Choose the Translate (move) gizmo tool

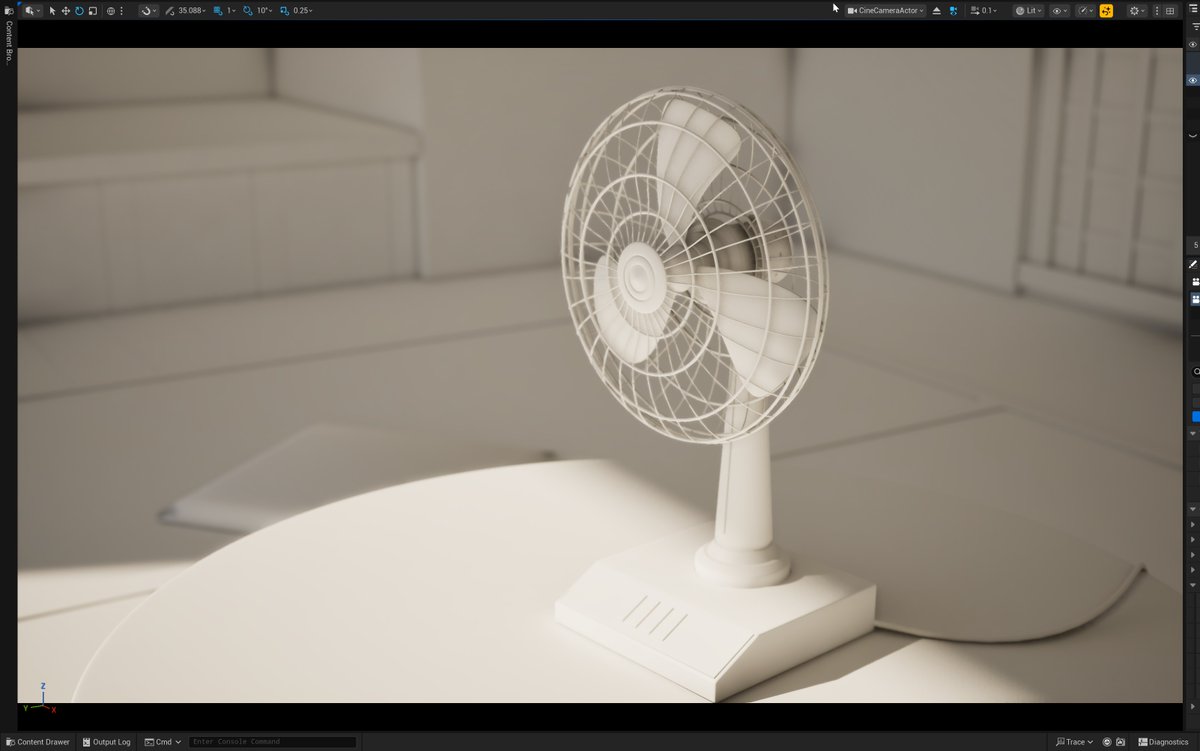coord(66,10)
